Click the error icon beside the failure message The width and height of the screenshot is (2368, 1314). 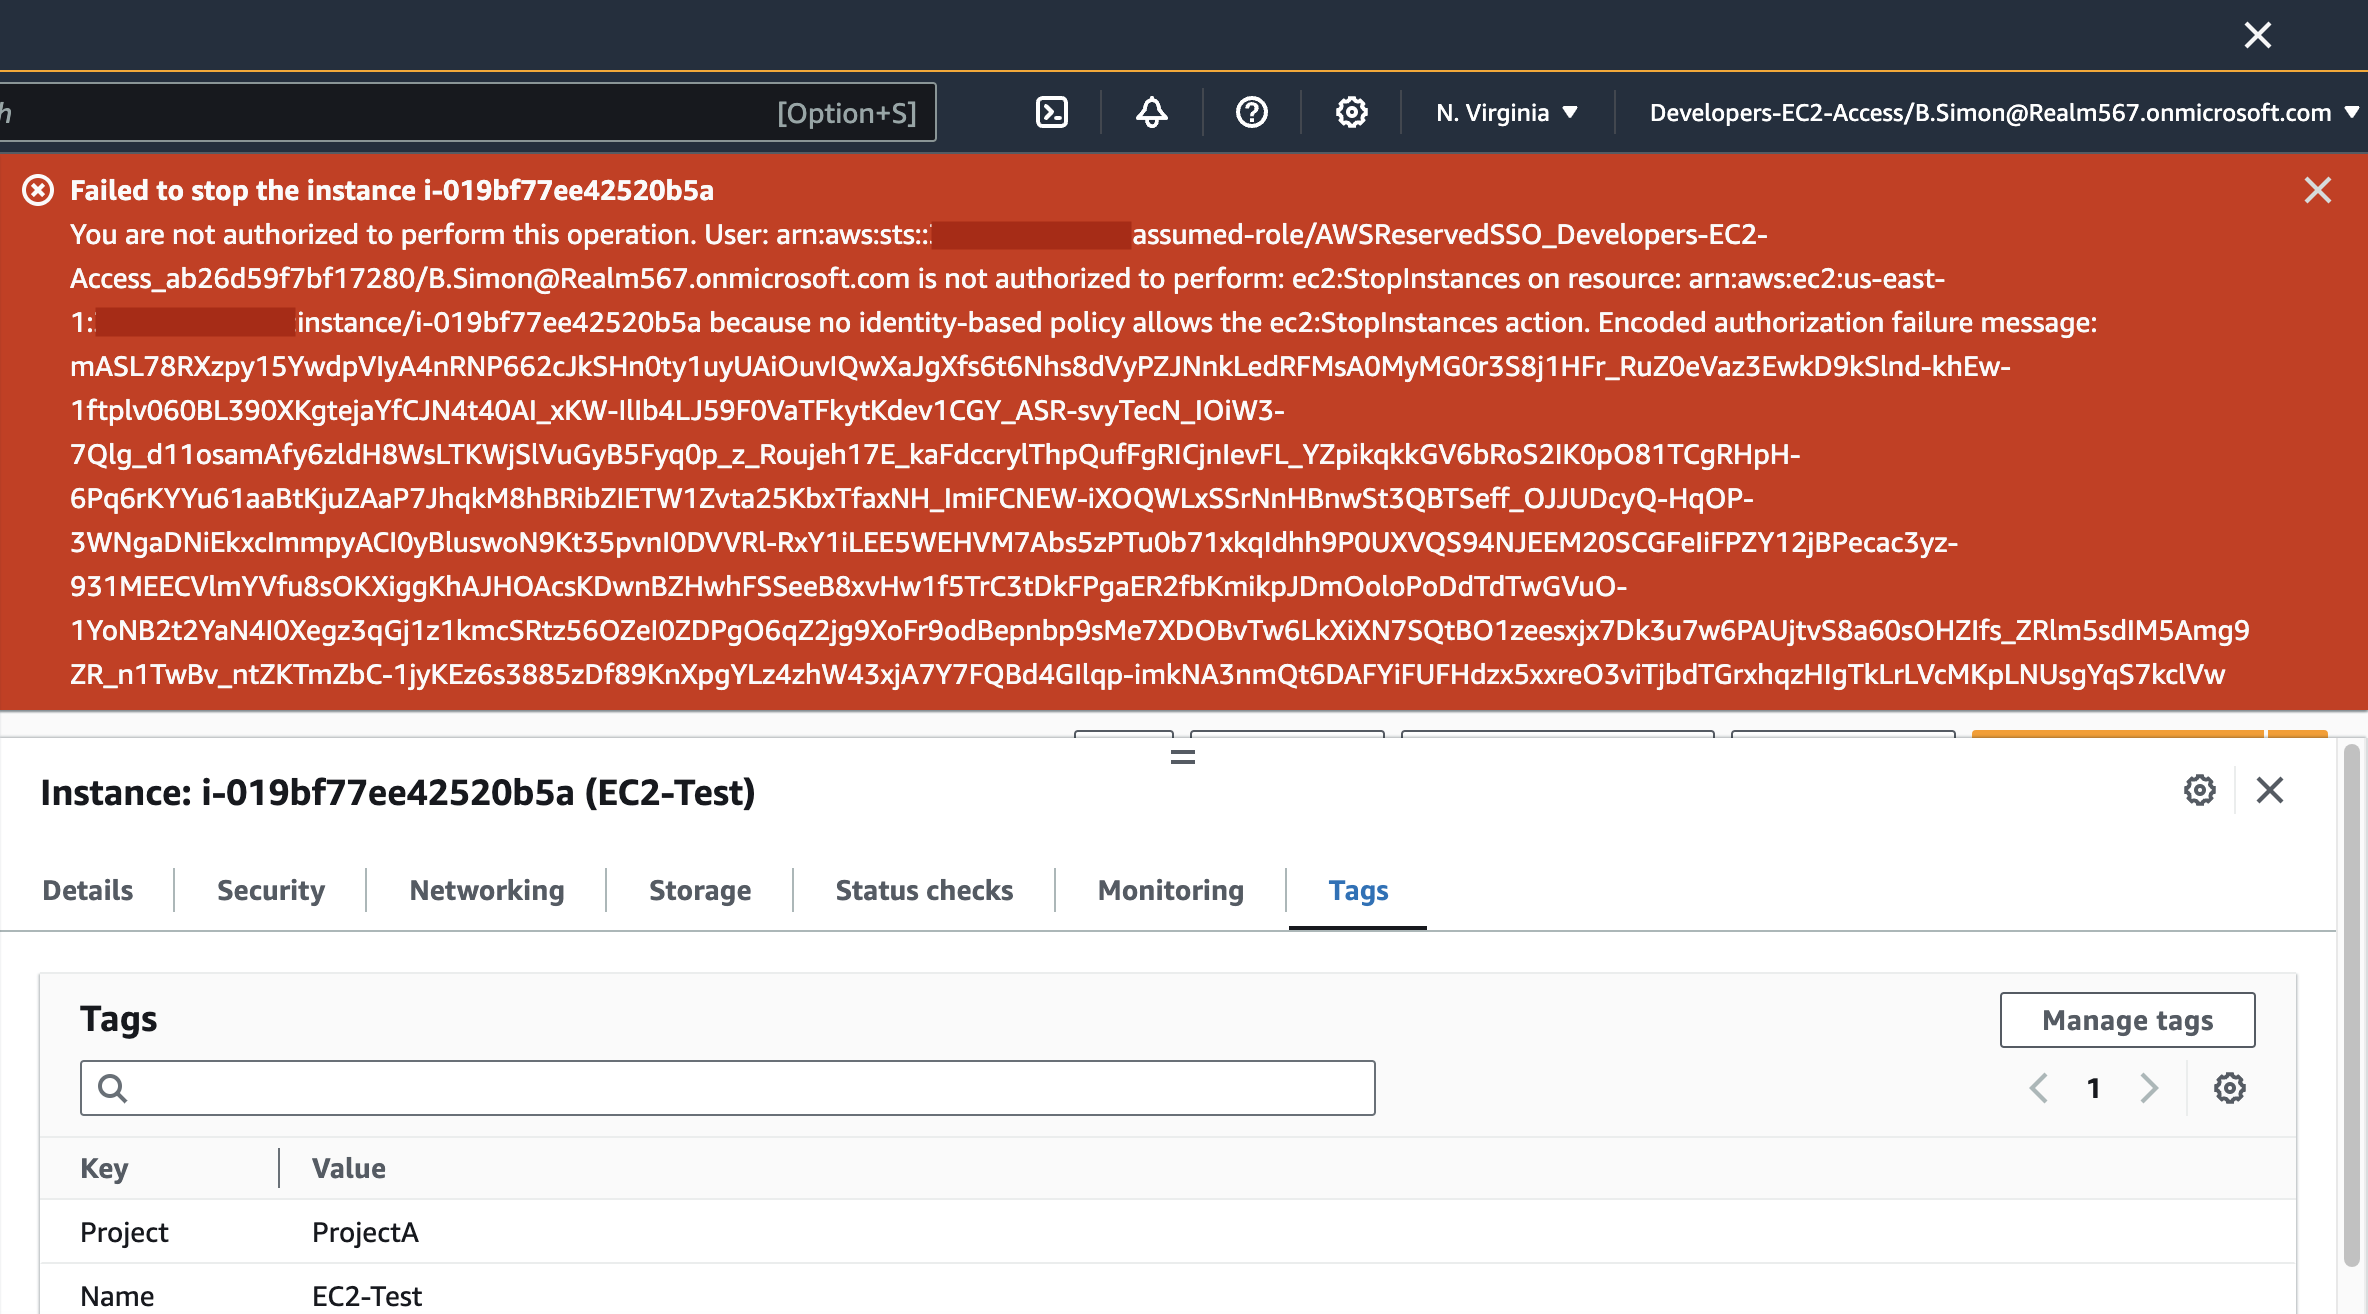38,190
